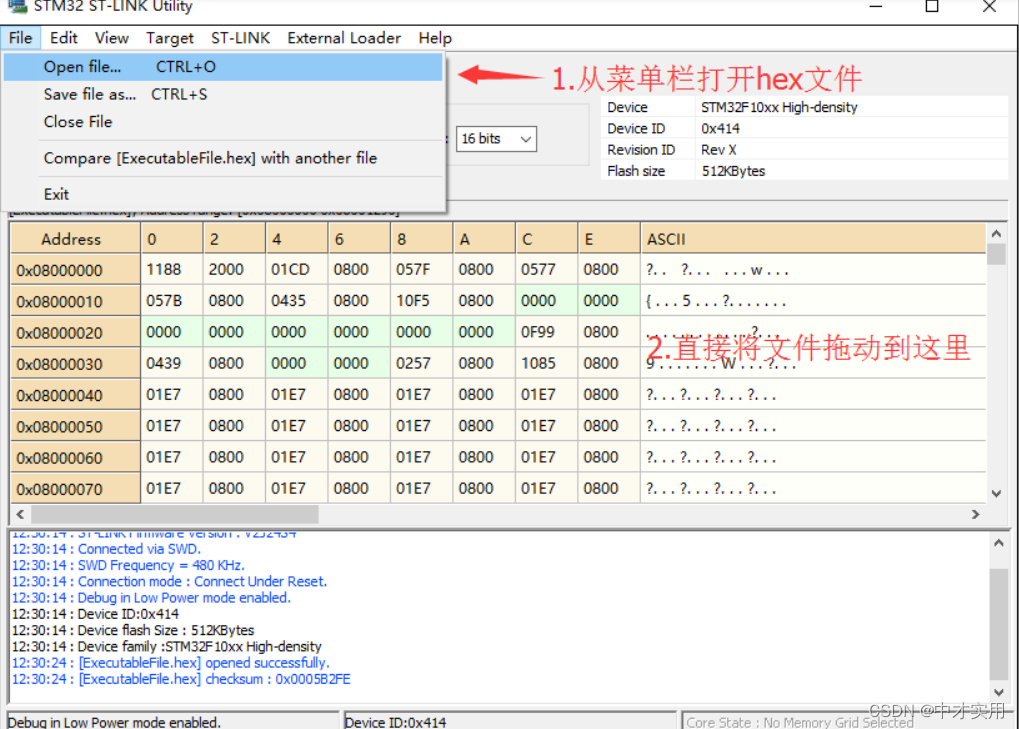Select address row 0x08000030

point(75,364)
